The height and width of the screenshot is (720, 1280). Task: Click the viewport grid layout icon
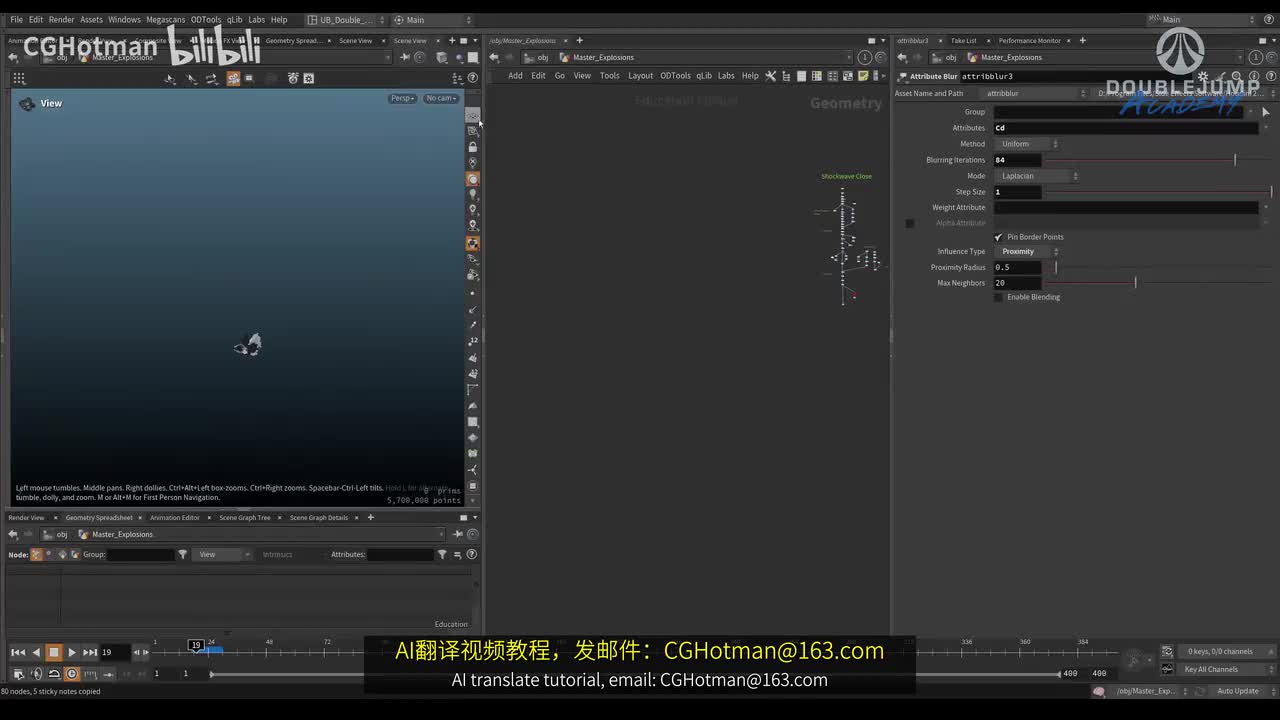(x=19, y=78)
